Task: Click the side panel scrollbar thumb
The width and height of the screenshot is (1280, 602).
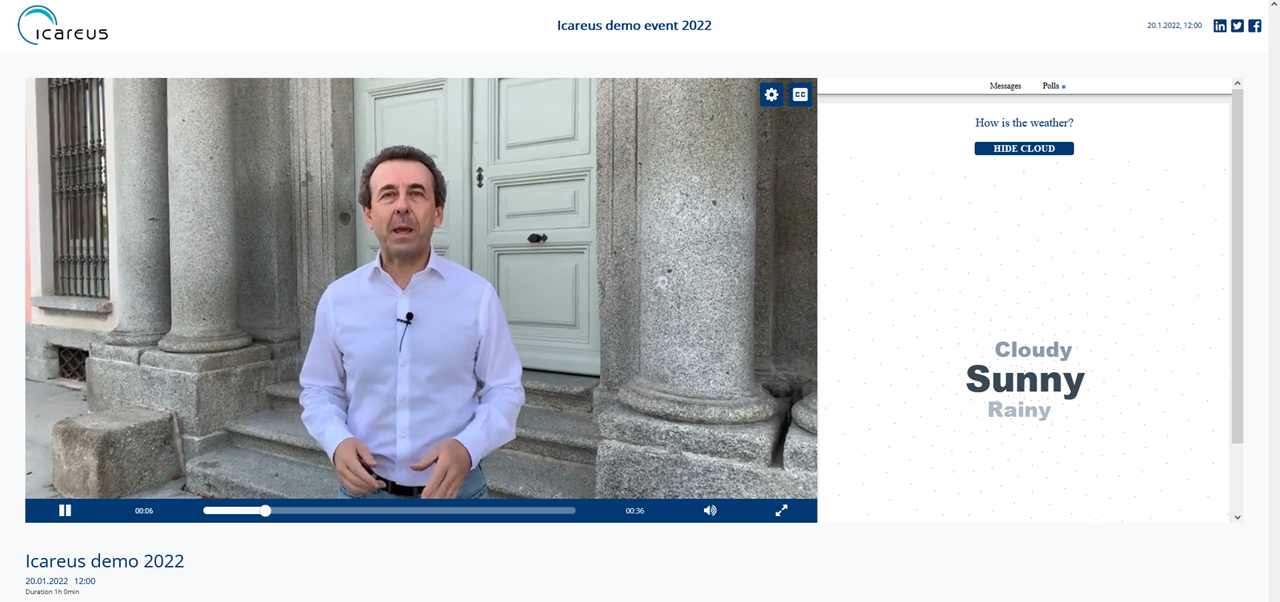Action: pos(1237,265)
